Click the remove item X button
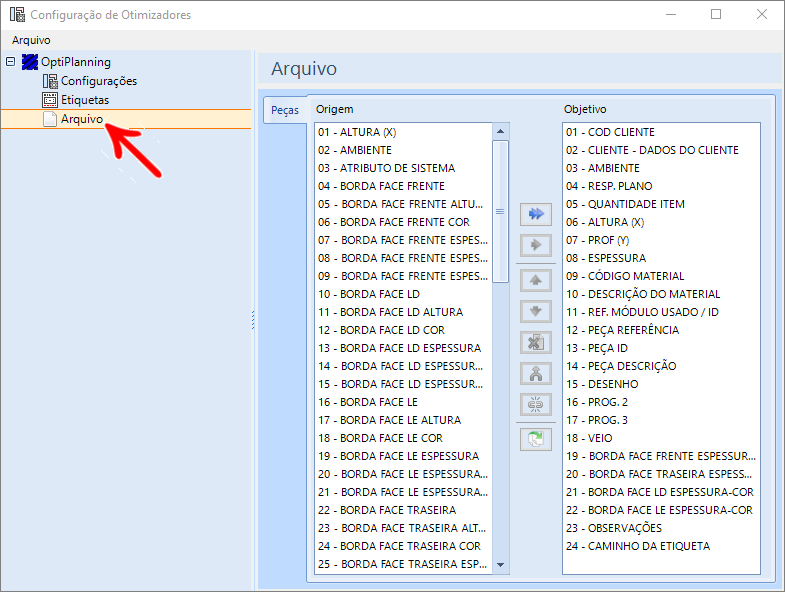The width and height of the screenshot is (785, 592). (536, 343)
